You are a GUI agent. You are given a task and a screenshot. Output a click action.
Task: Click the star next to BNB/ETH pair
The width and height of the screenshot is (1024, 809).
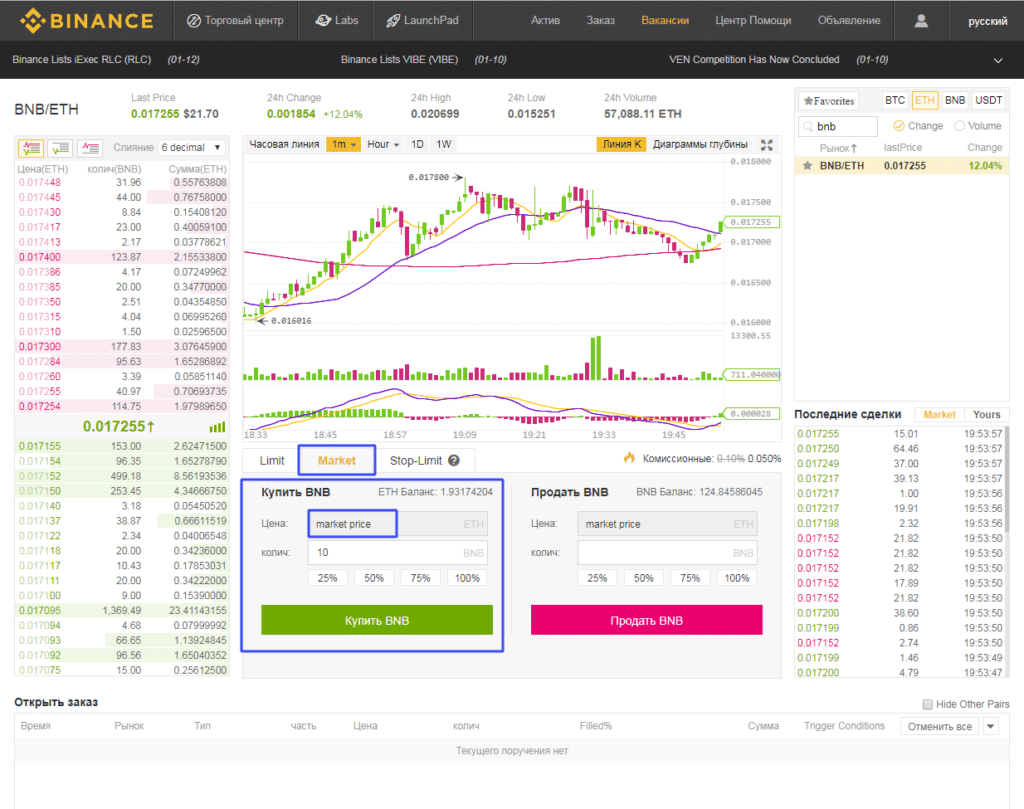[808, 166]
